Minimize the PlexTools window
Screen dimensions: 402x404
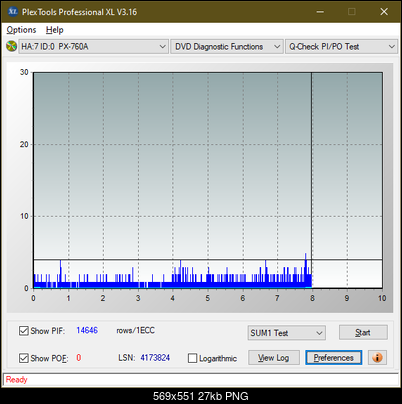[320, 12]
